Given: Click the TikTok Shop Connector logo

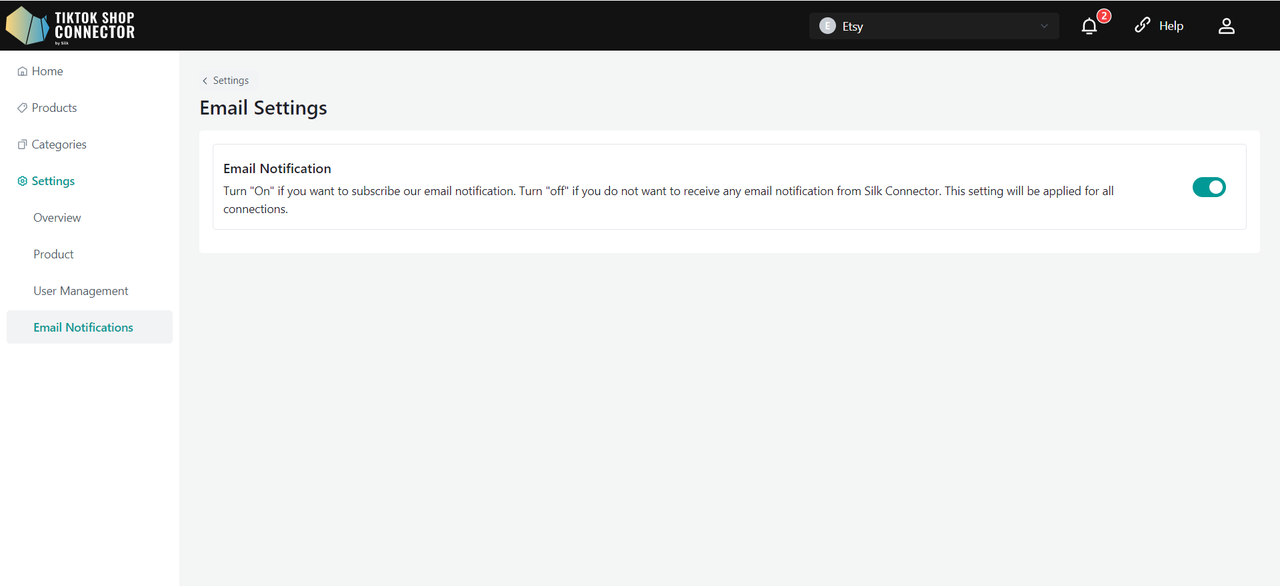Looking at the screenshot, I should coord(70,26).
